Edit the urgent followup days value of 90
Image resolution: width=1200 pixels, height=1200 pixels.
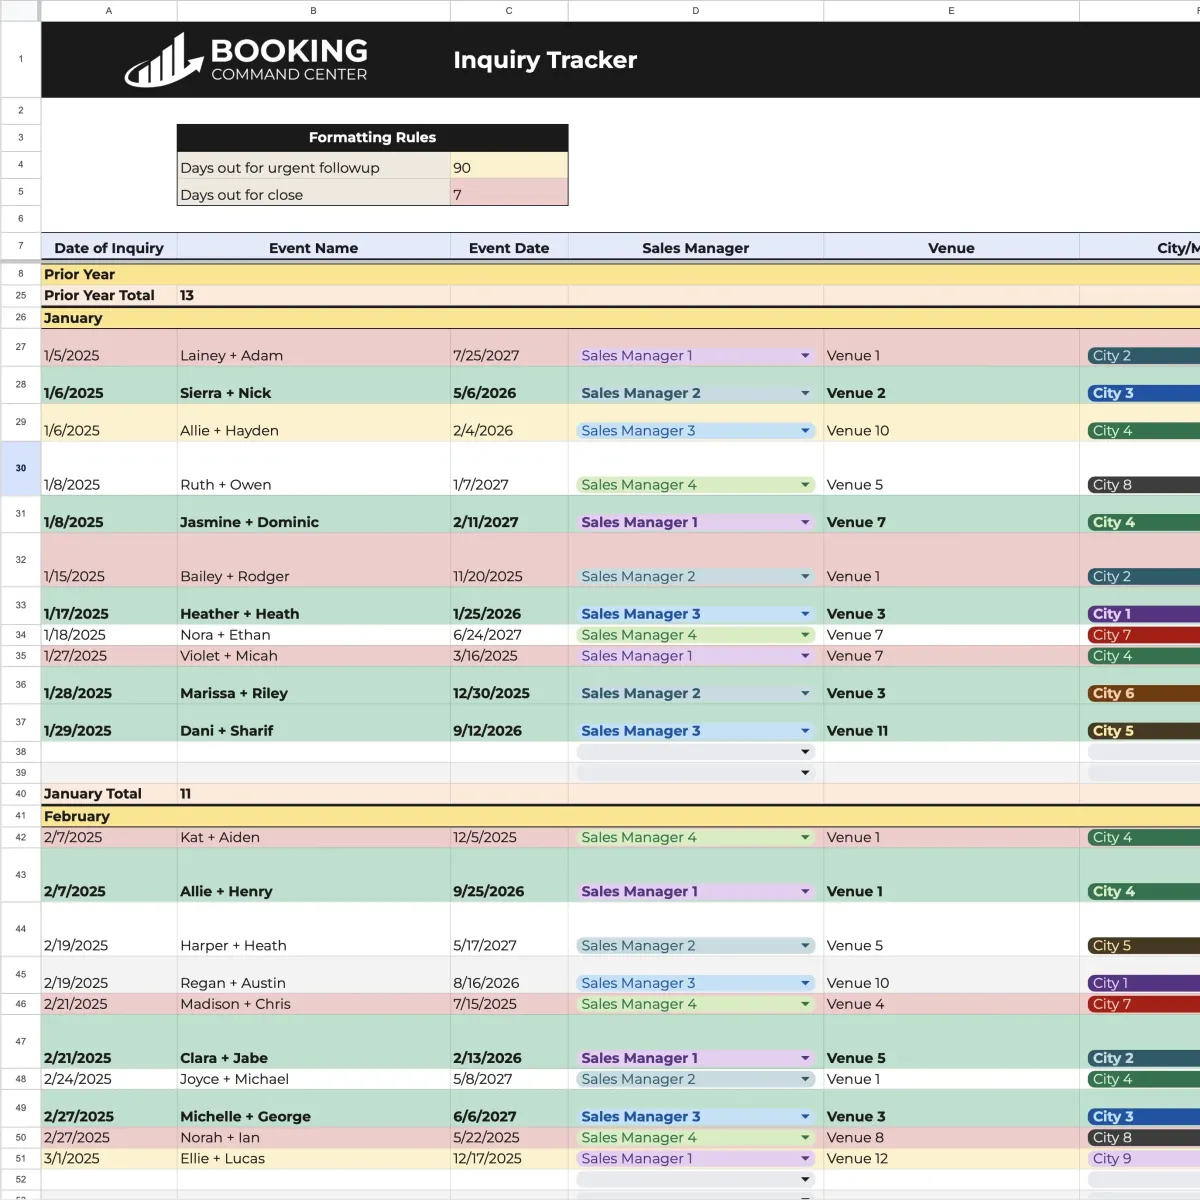coord(508,167)
